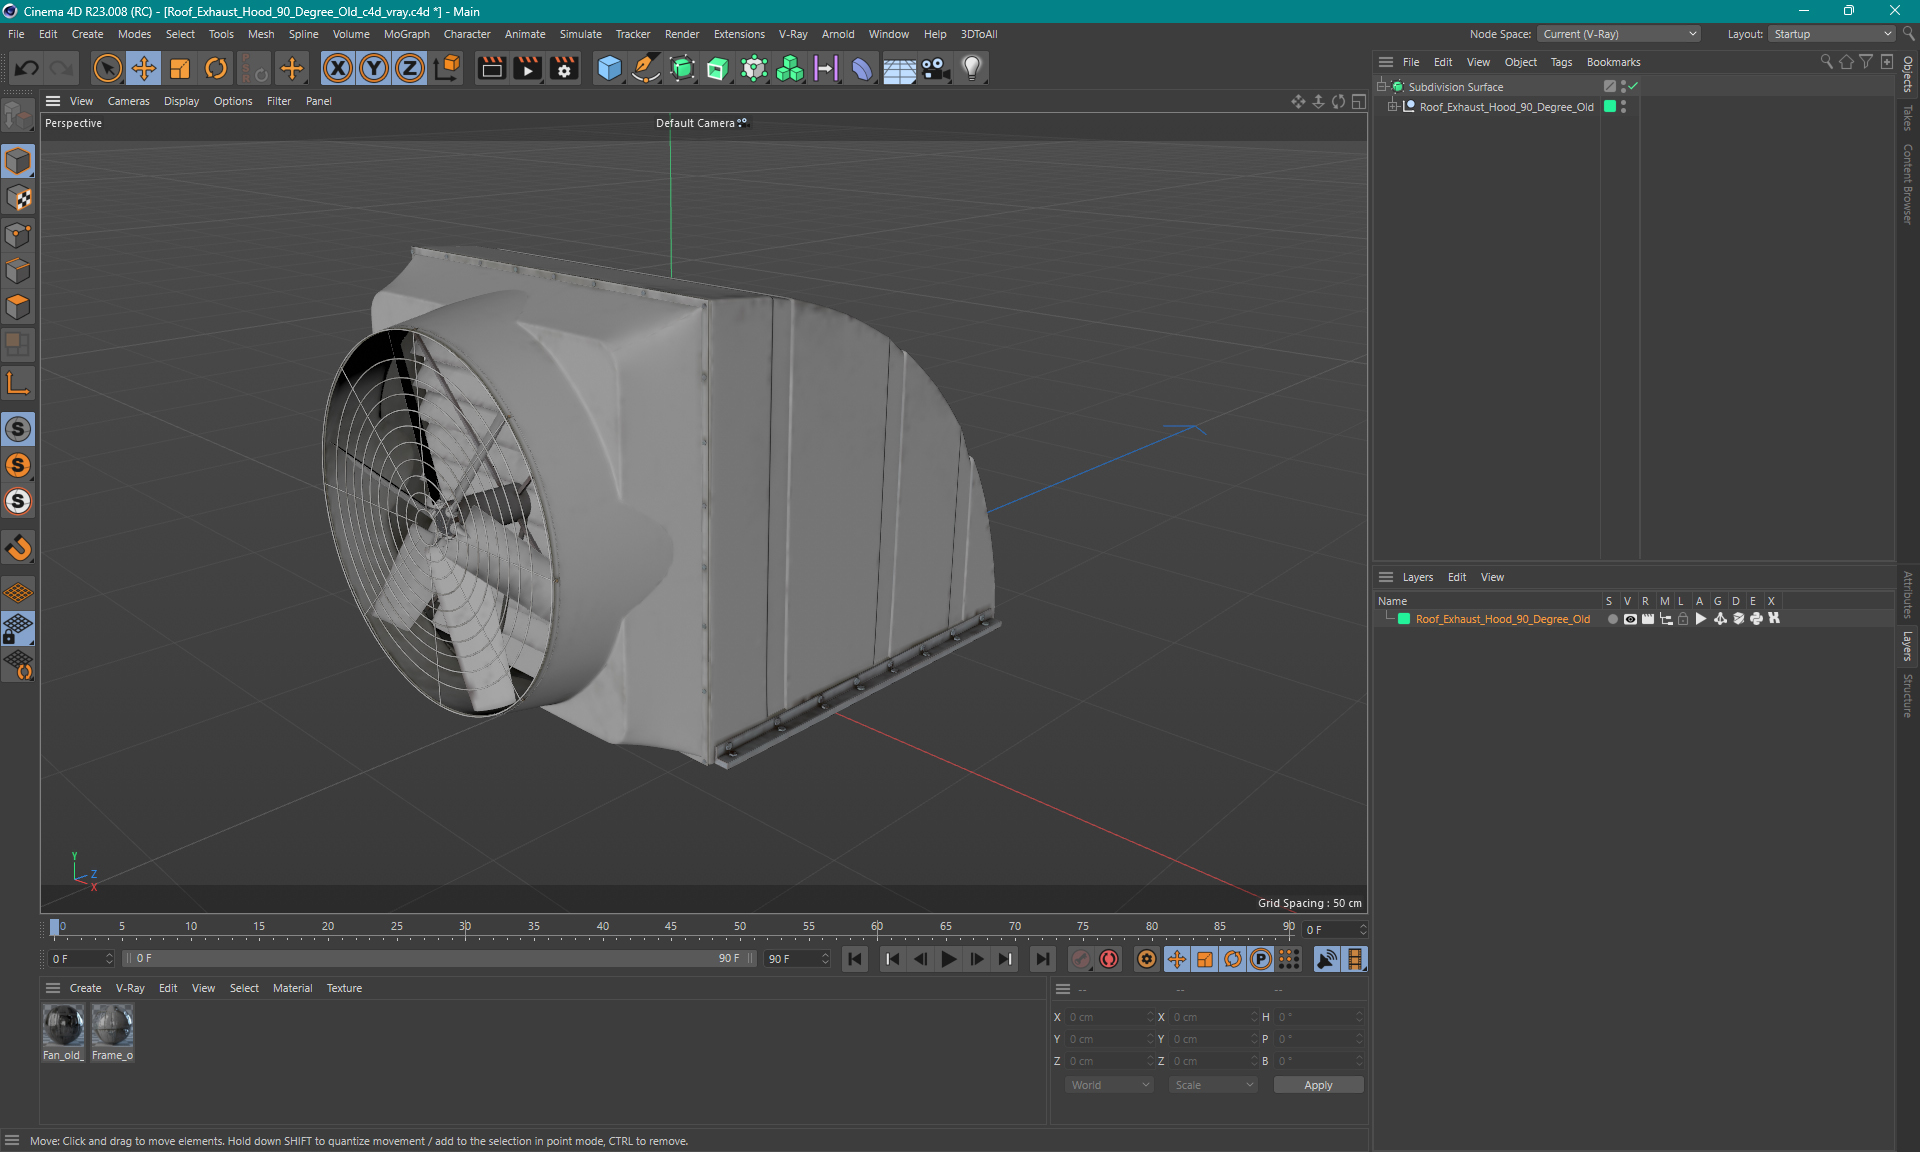Open Layers panel hamburger menu
The height and width of the screenshot is (1152, 1920).
(1386, 577)
